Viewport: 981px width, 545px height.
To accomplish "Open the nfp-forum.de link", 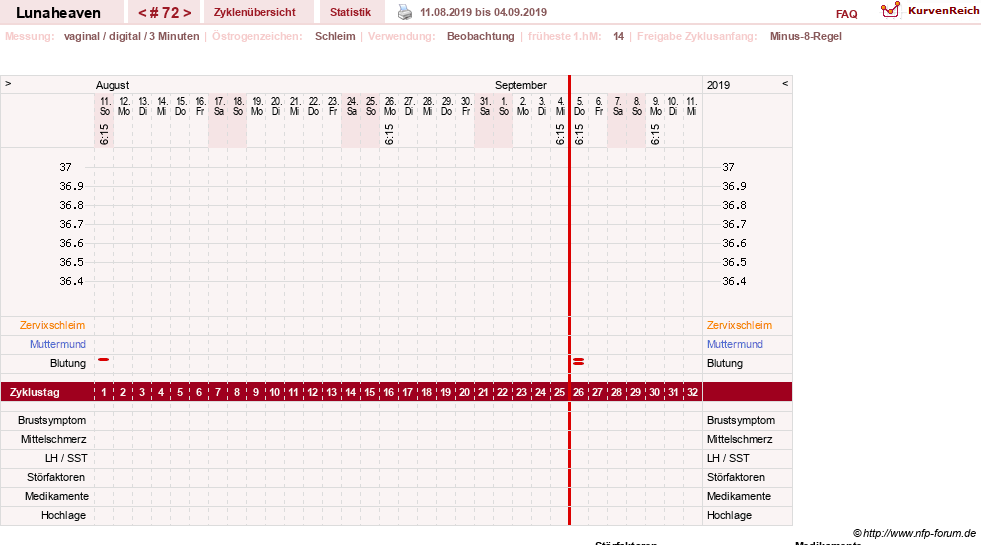I will 919,533.
